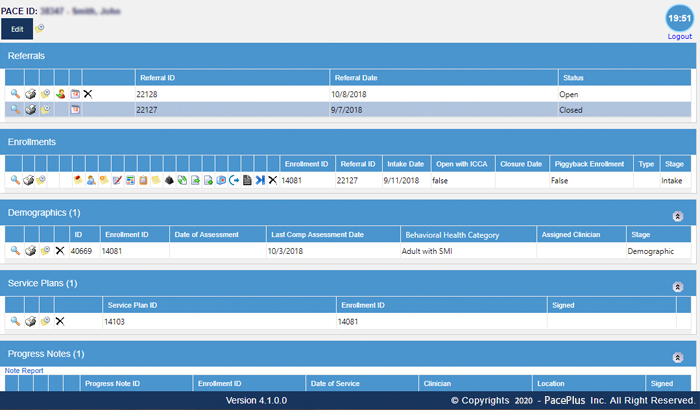700x410 pixels.
Task: Delete demographic record 40669 with X icon
Action: tap(60, 251)
